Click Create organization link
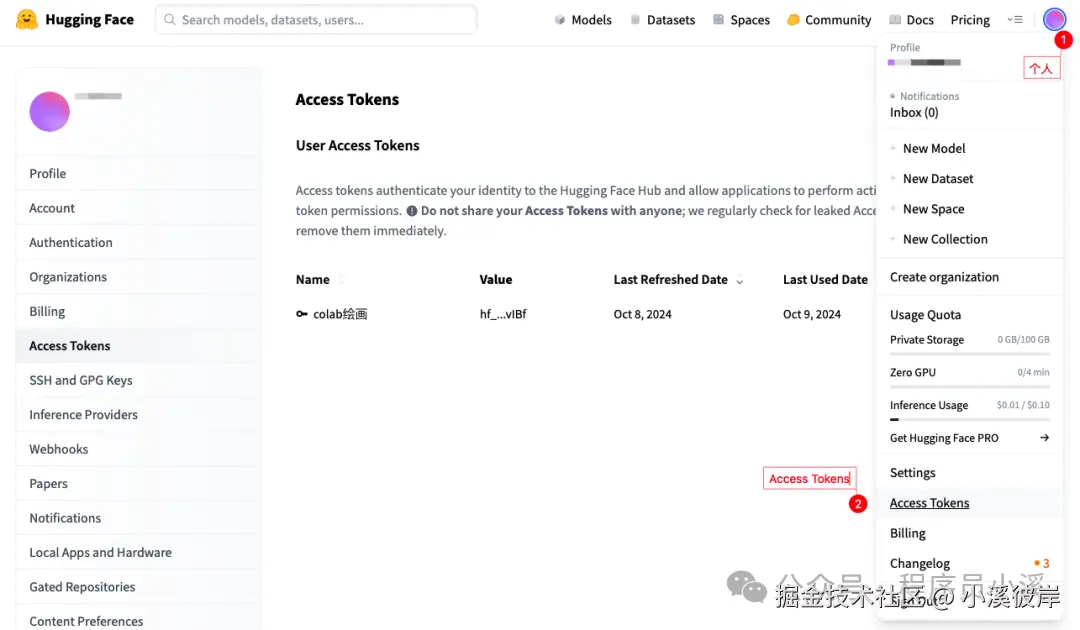 click(x=944, y=277)
